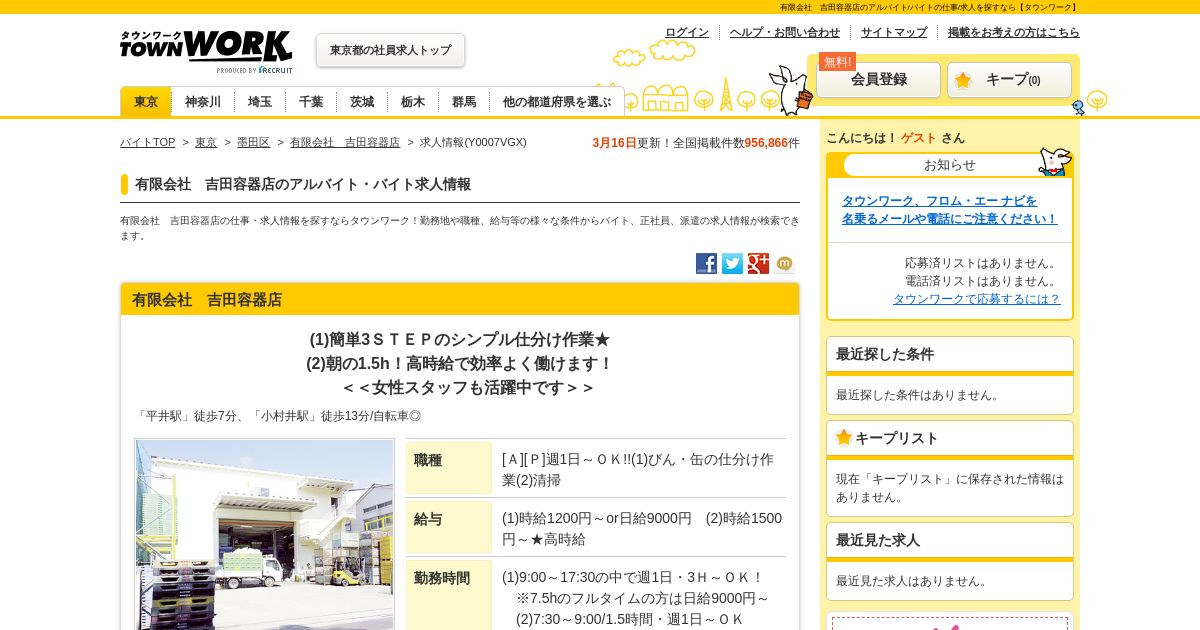1200x630 pixels.
Task: Go to バイトTOP breadcrumb
Action: pyautogui.click(x=147, y=143)
